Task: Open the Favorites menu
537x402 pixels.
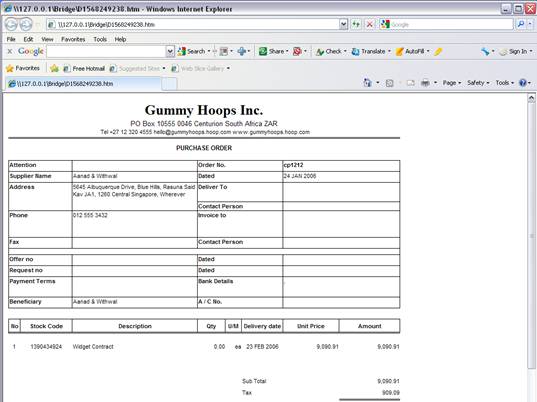Action: tap(73, 39)
